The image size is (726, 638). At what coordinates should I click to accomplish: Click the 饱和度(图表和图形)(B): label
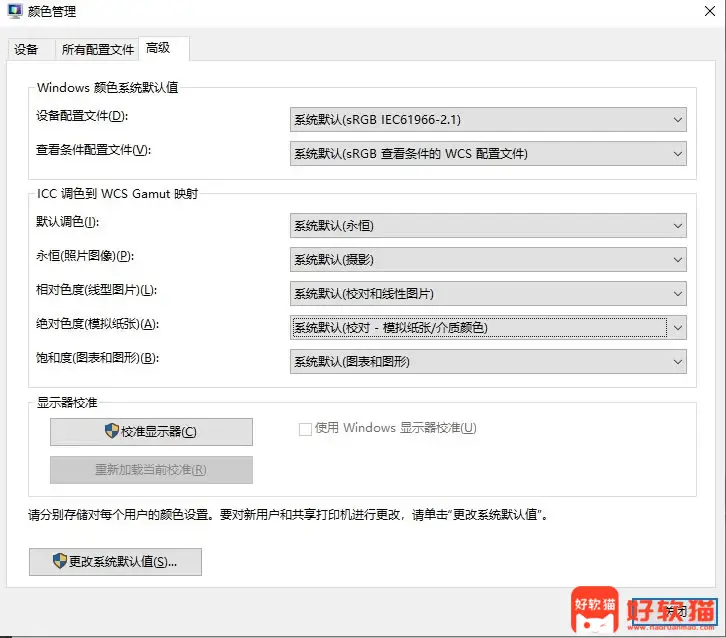click(98, 358)
